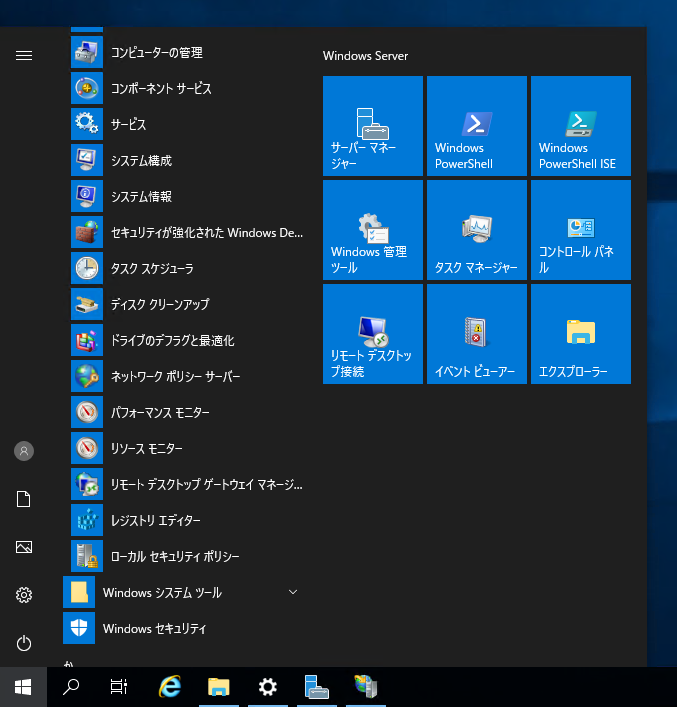Launch リモート デスクトップ接続 tile
677x707 pixels.
[x=372, y=334]
